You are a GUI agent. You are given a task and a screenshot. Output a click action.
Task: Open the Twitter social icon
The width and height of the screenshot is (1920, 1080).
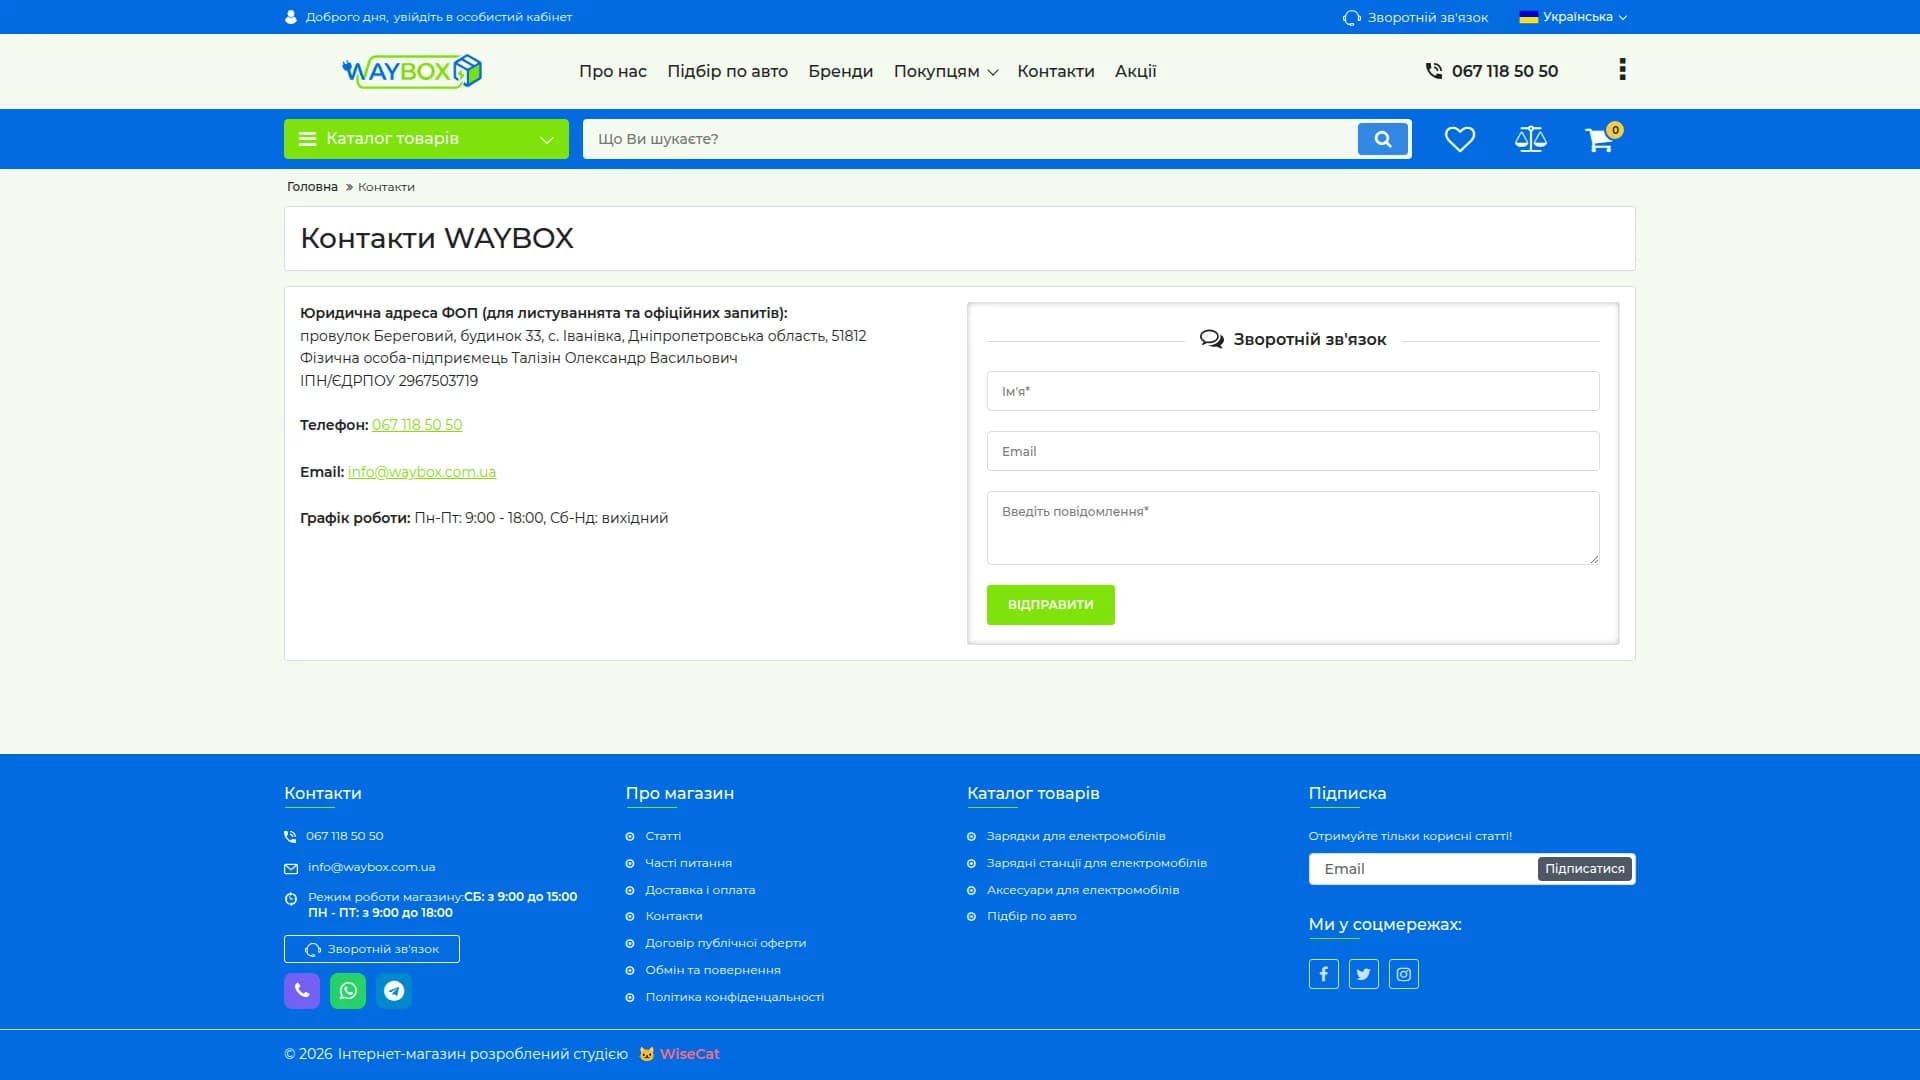pos(1363,974)
